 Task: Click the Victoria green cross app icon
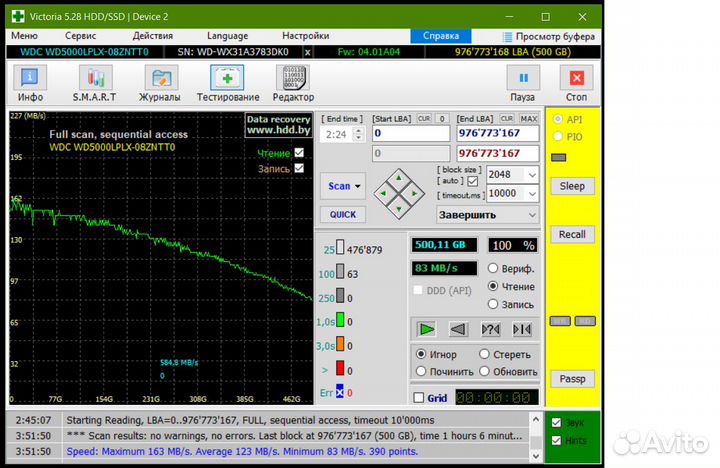coord(18,17)
